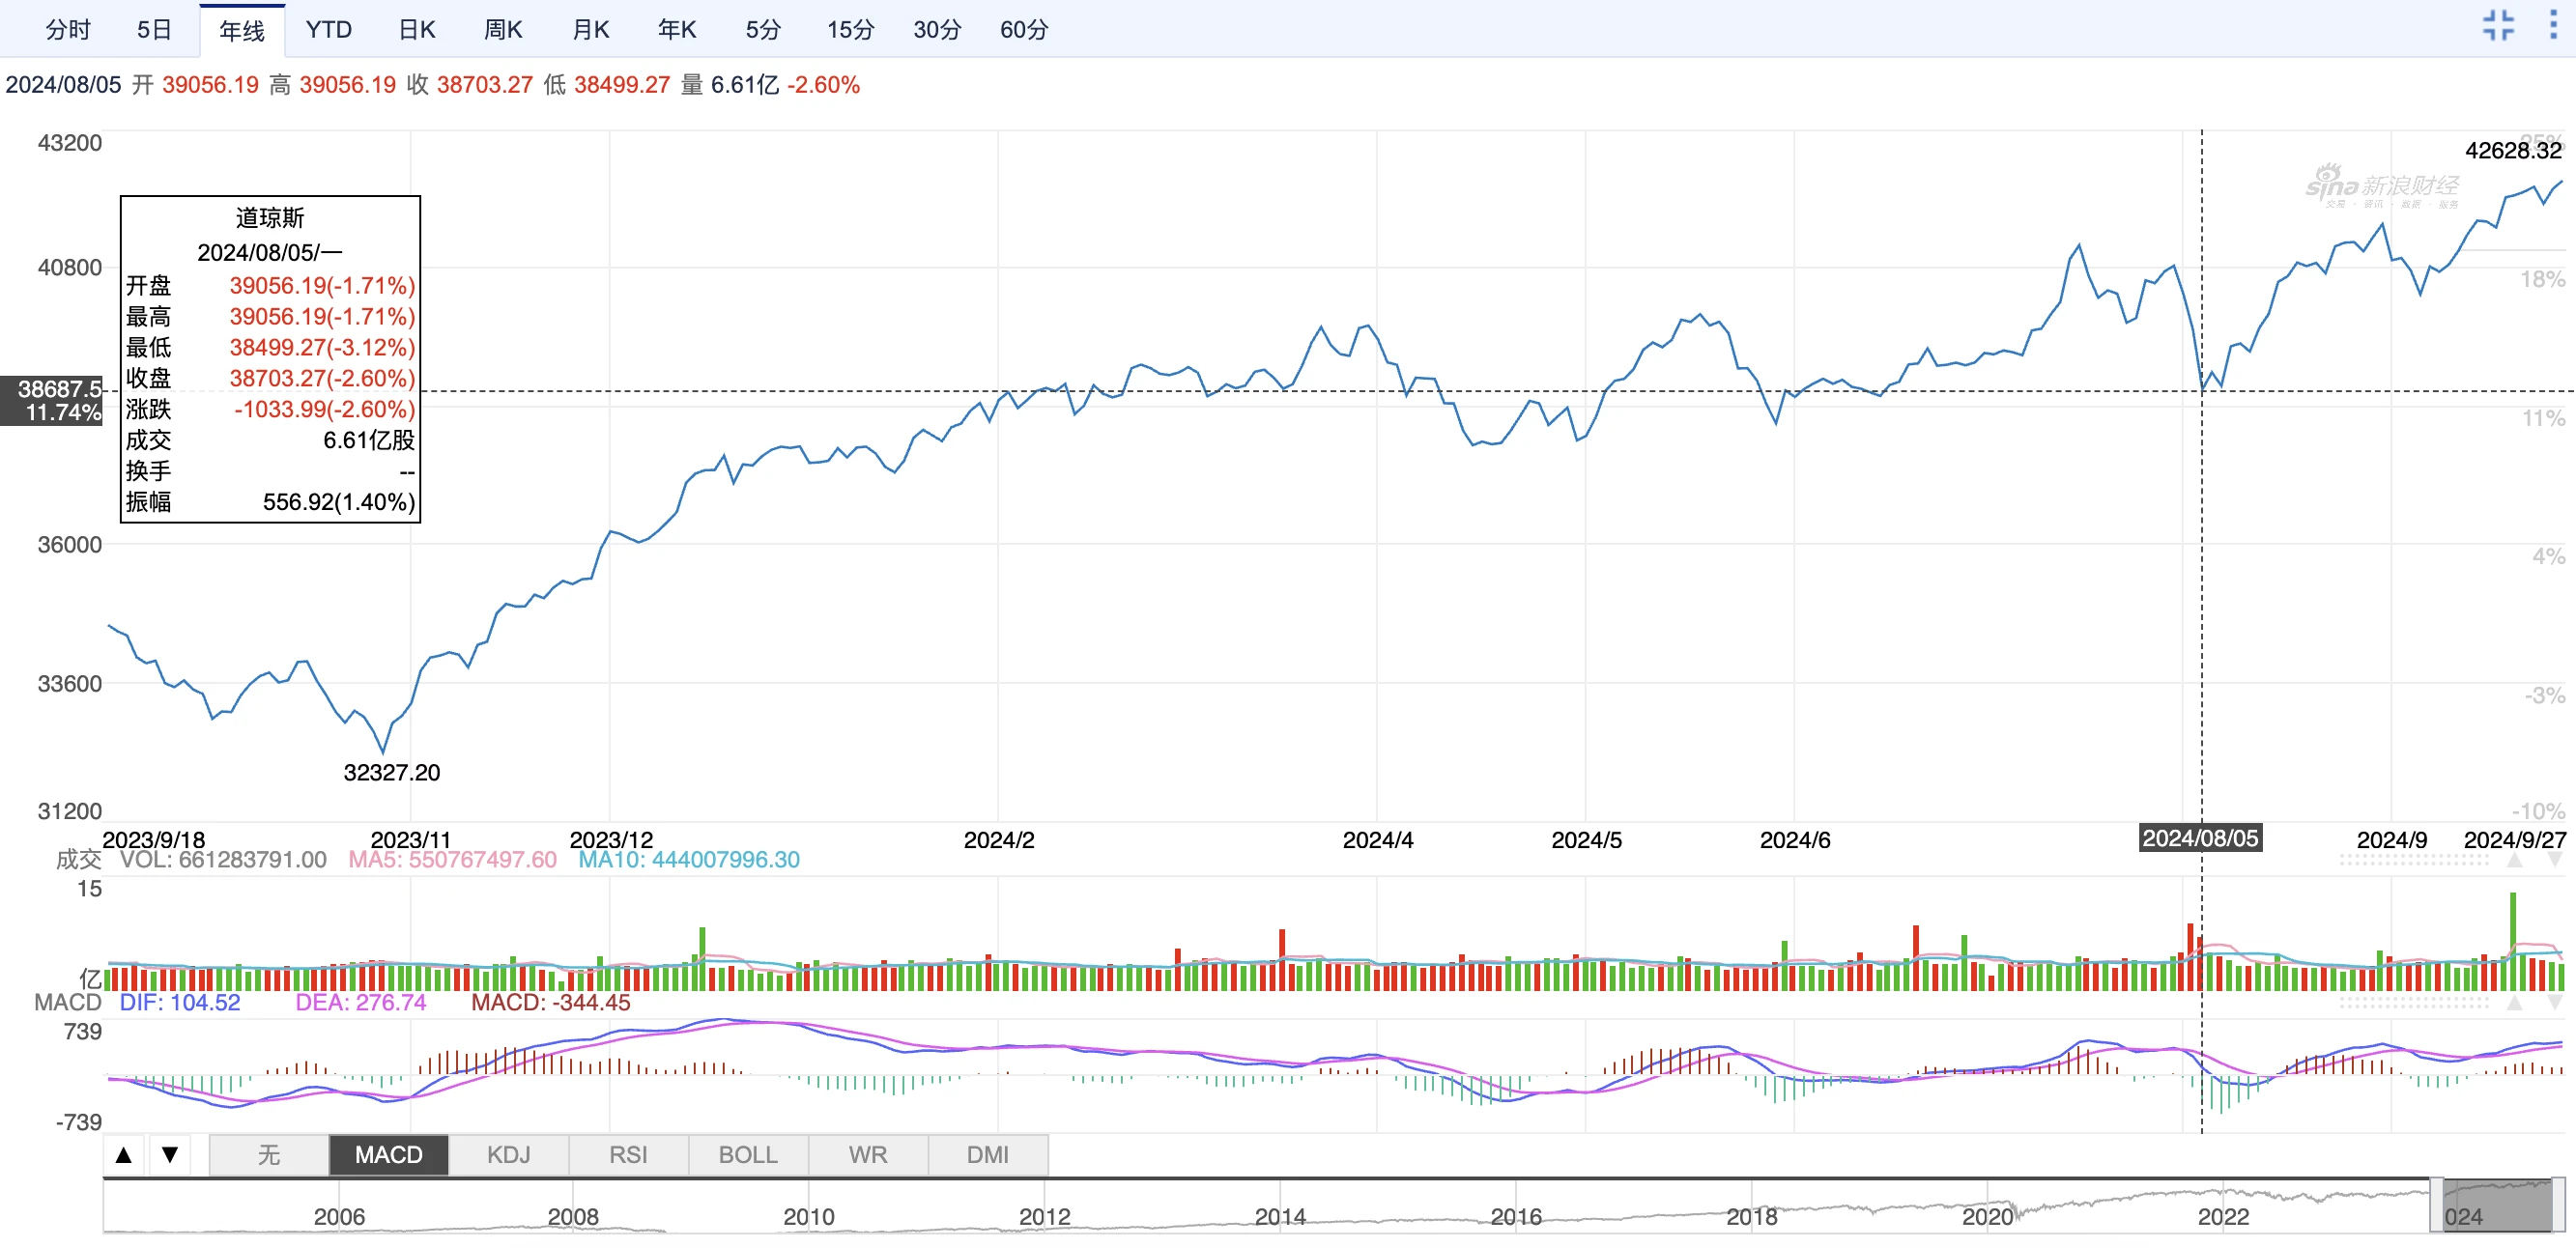Viewport: 2576px width, 1248px height.
Task: Click the grey up-triangle above the MACD chart
Action: point(2514,1002)
